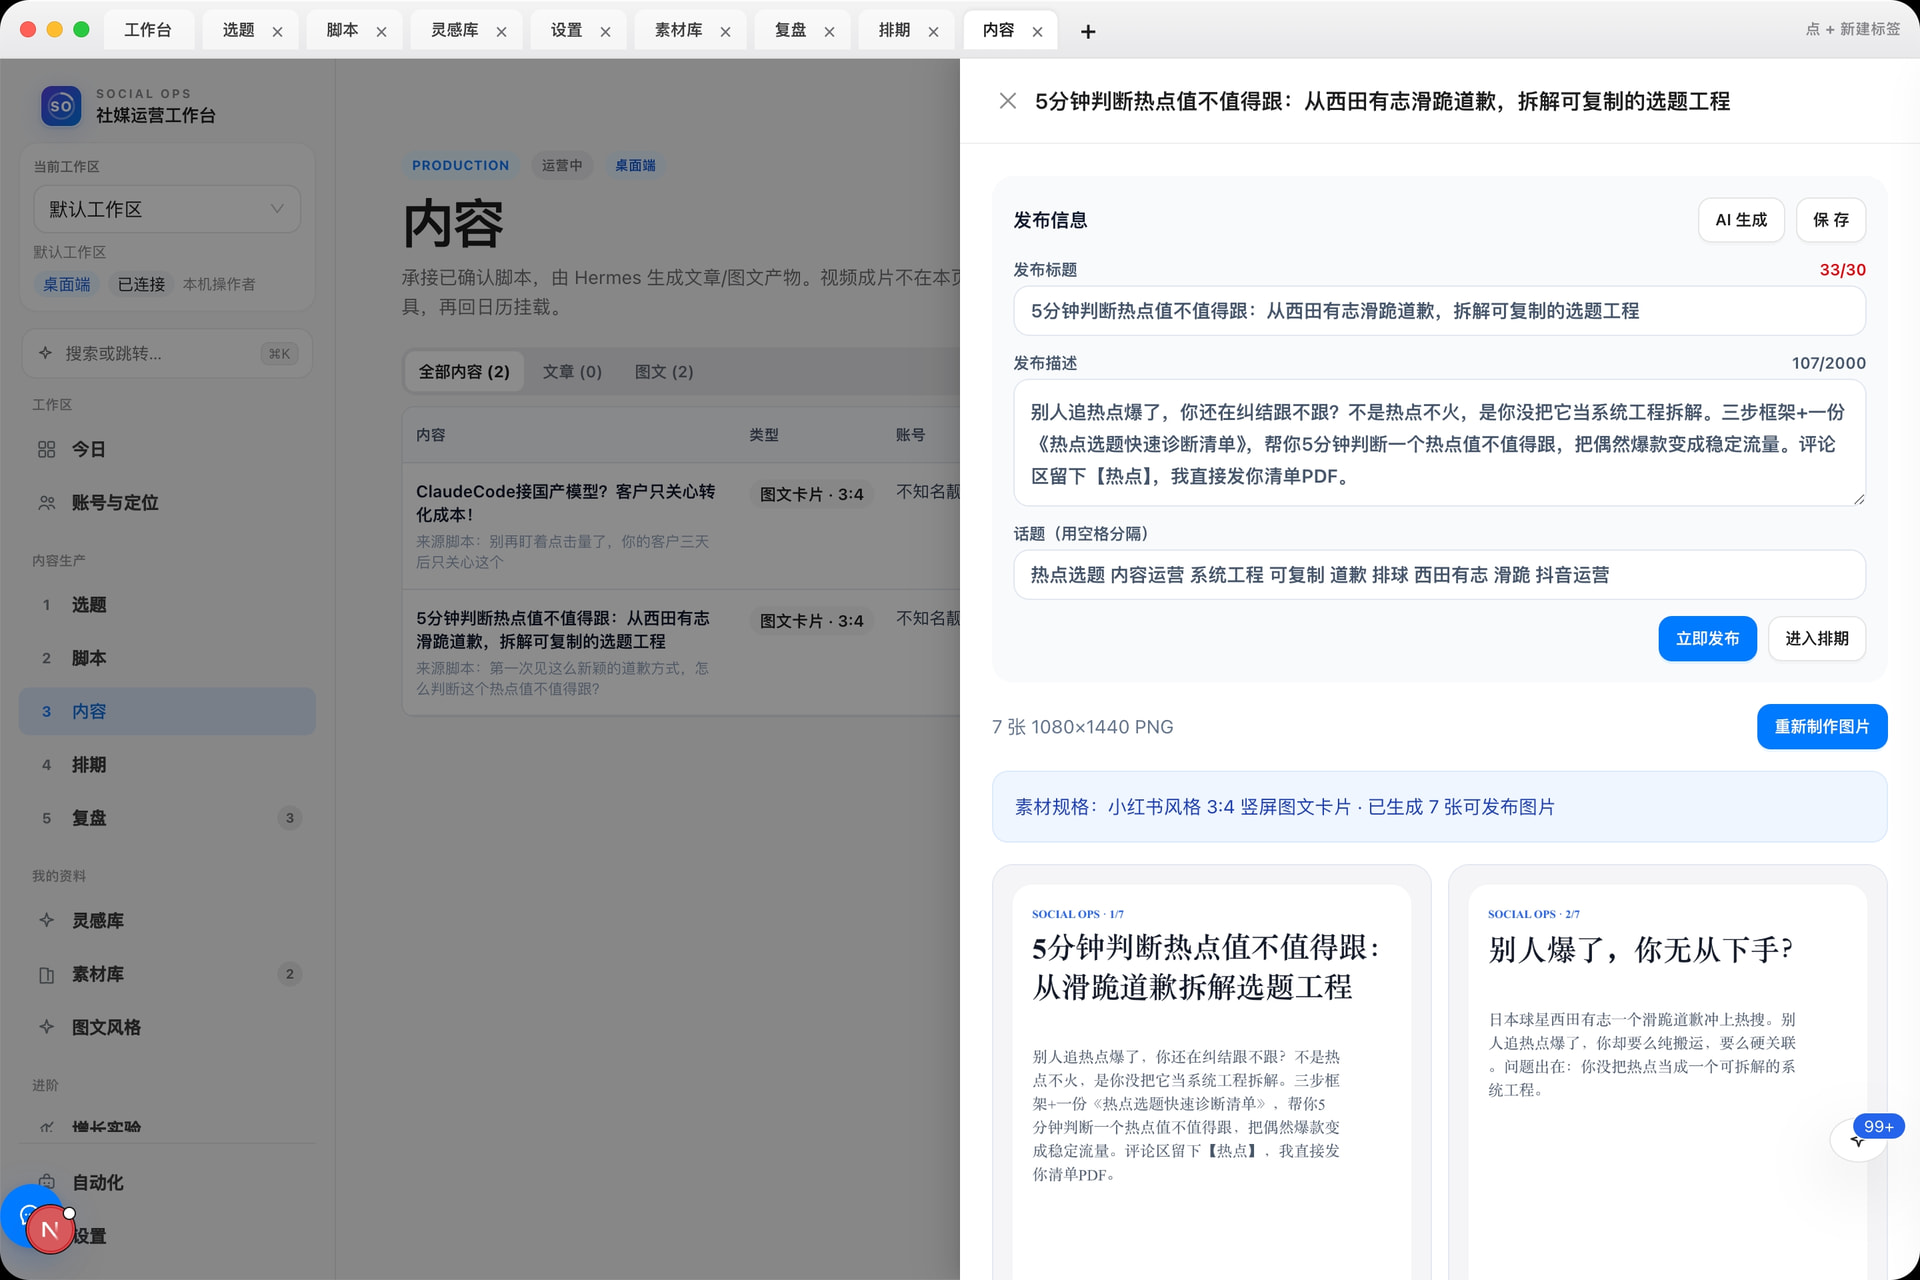Click 立即发布 to publish now

coord(1707,638)
